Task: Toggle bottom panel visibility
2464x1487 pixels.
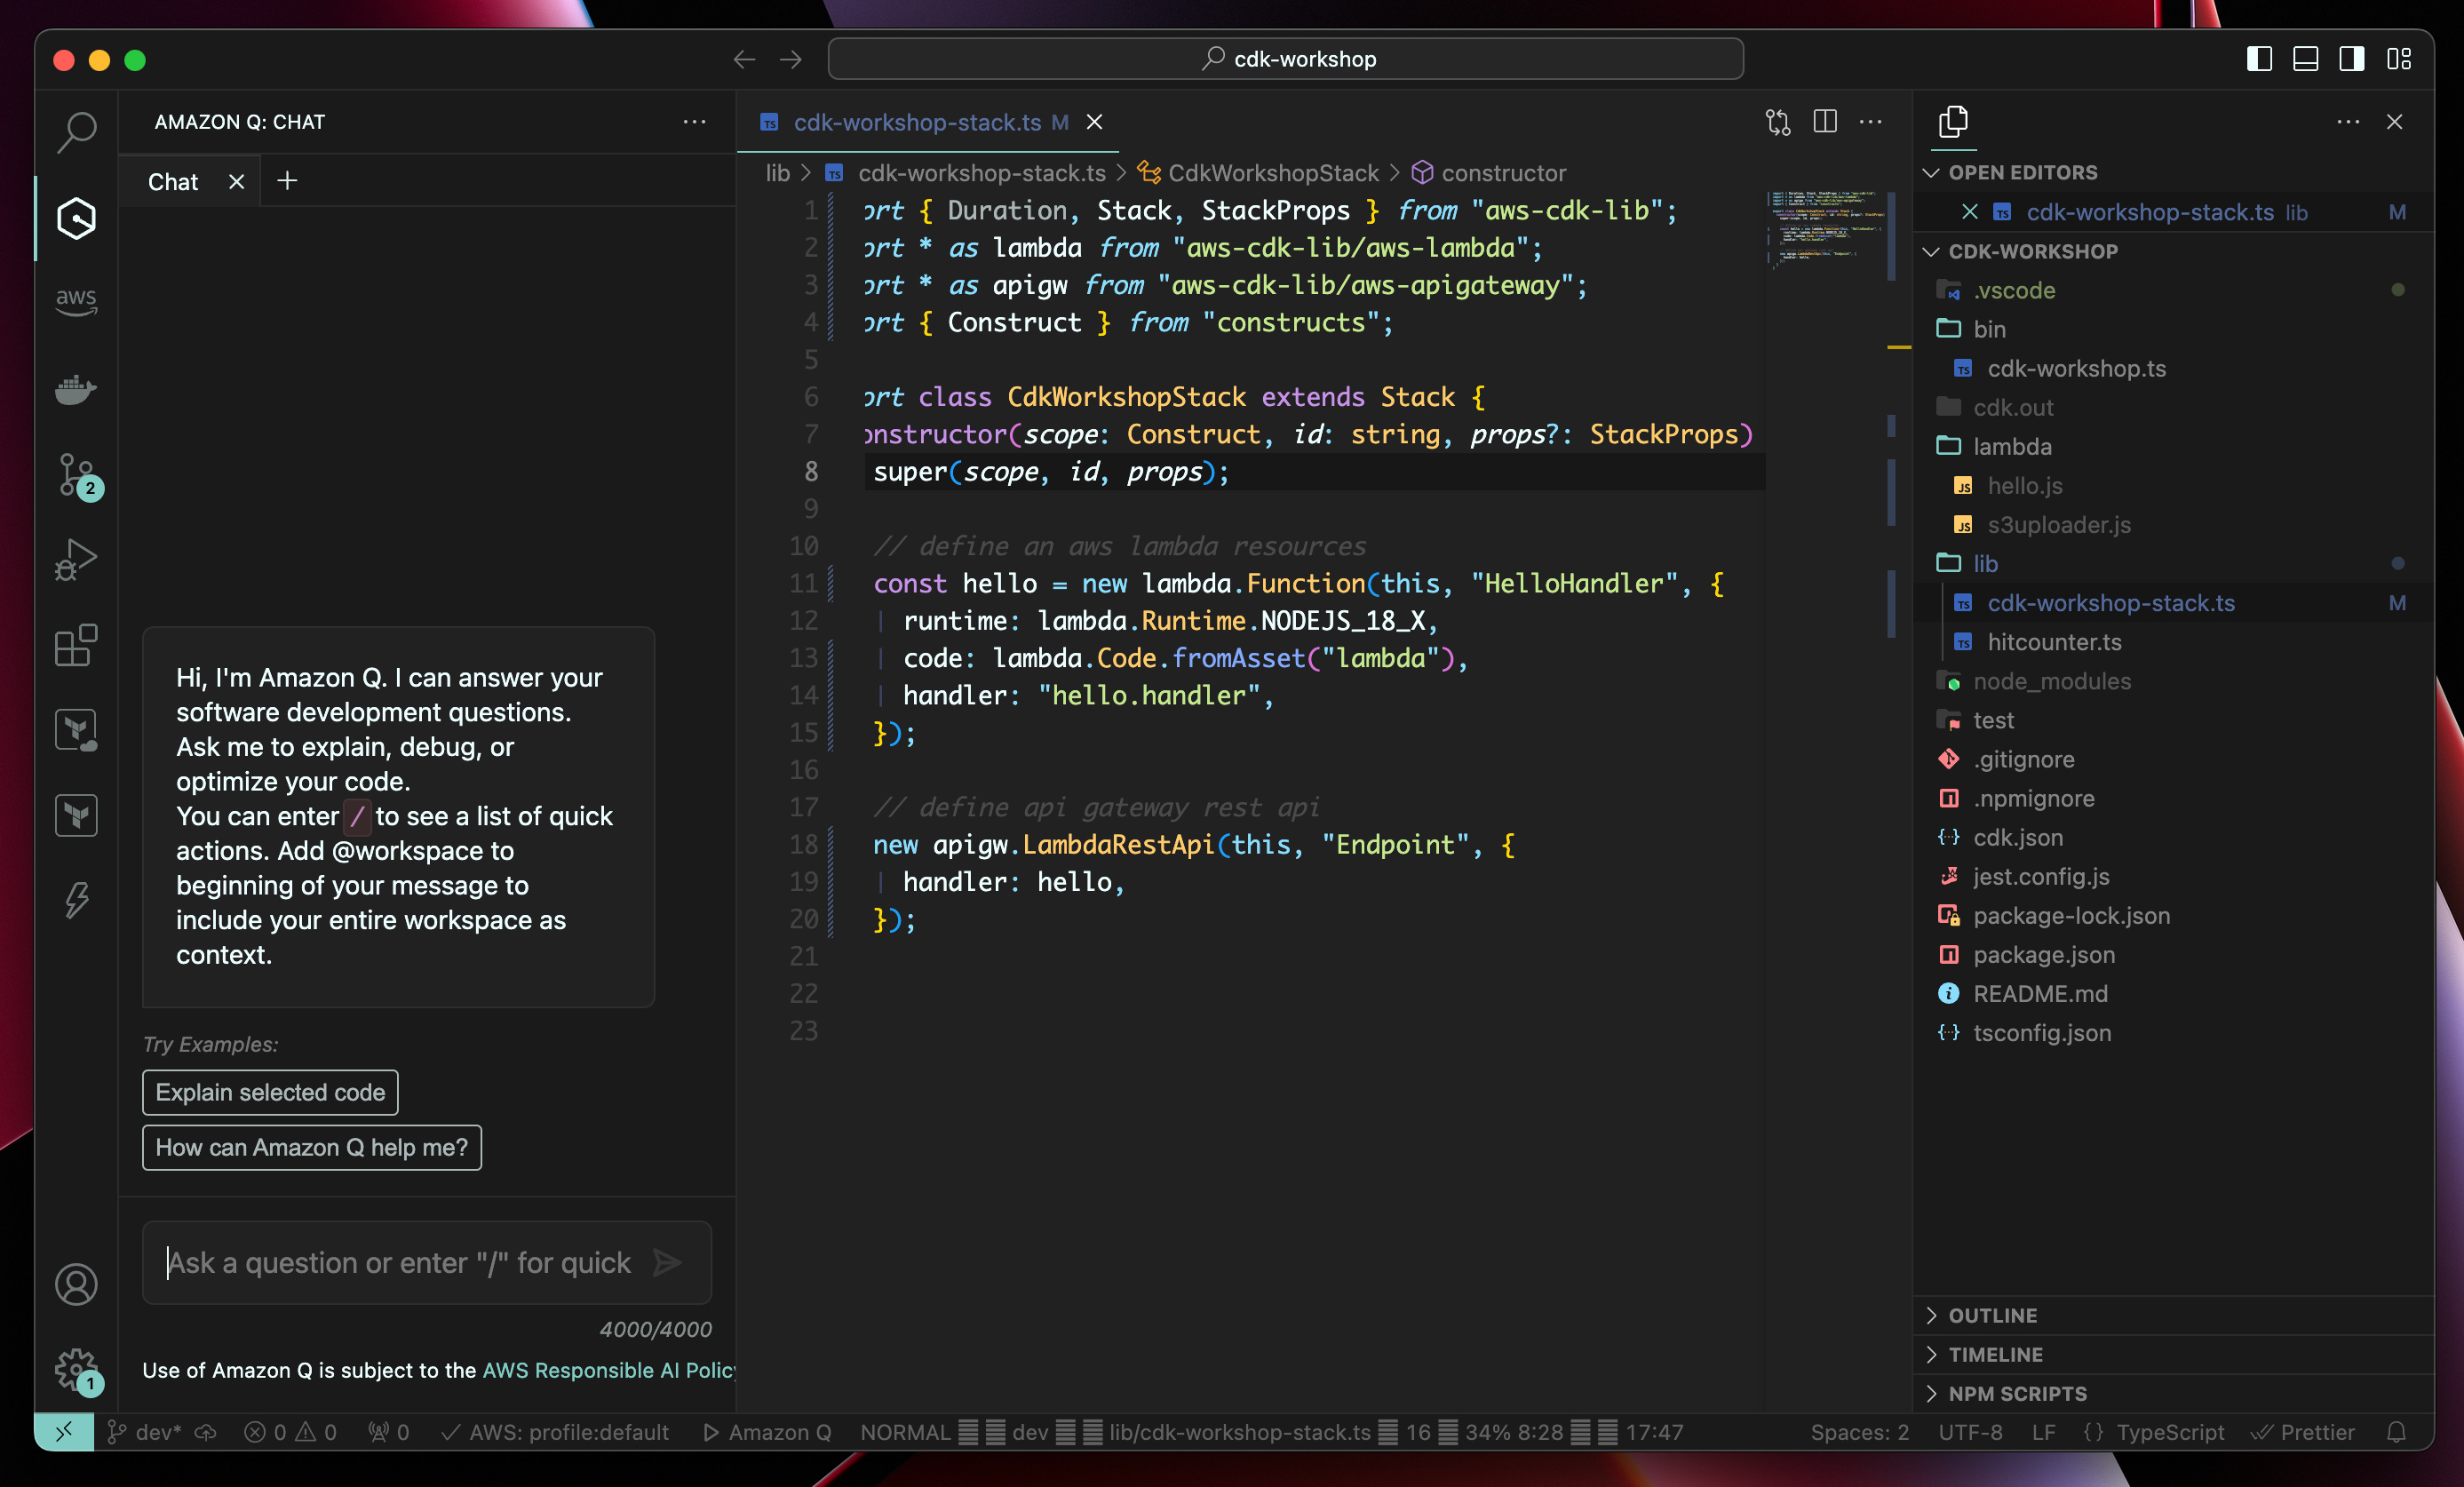Action: 2306,59
